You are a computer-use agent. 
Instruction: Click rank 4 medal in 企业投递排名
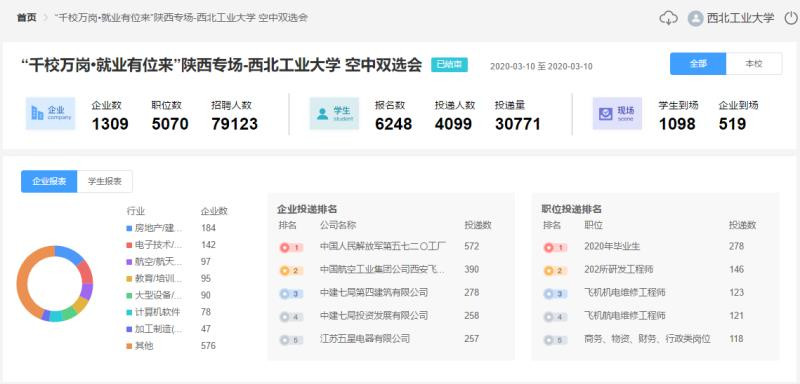tap(291, 317)
